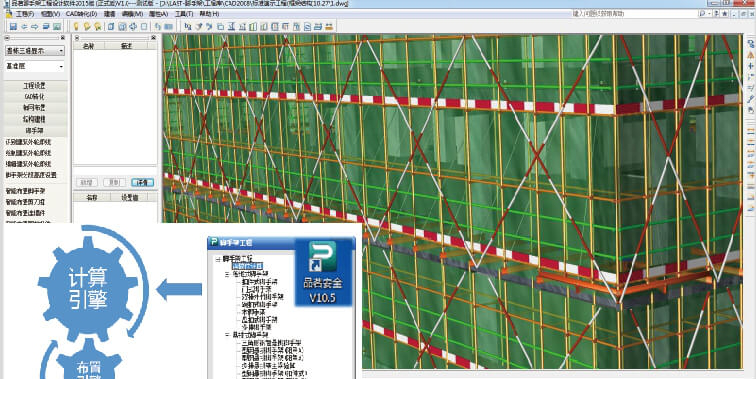Click the 'bq' text tool icon on second toolbar
This screenshot has width=756, height=394.
coord(188,27)
